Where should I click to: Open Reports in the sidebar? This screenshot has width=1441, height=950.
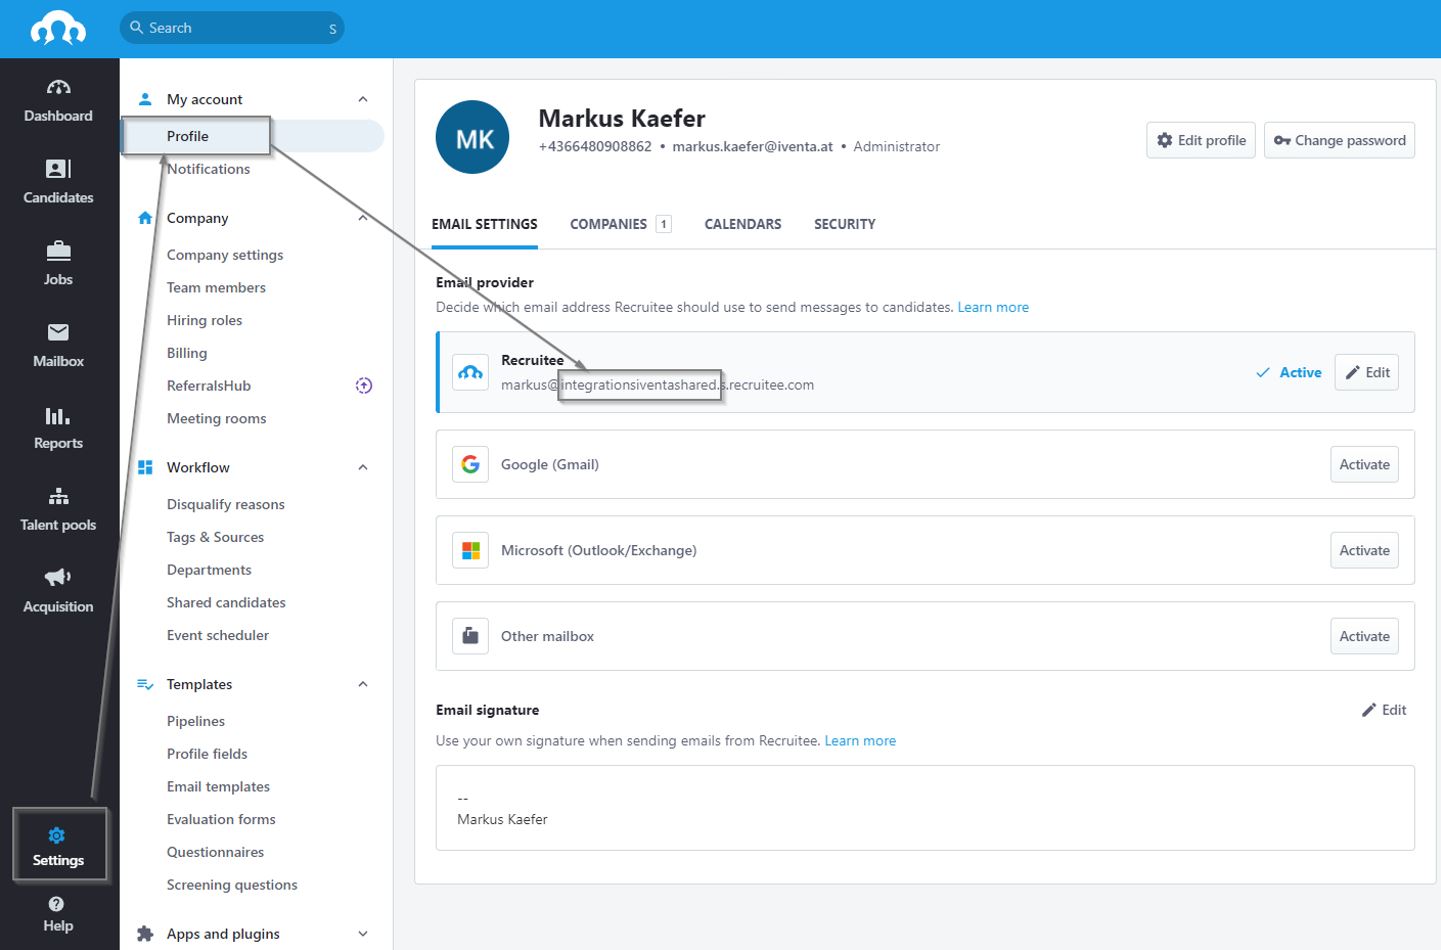(58, 428)
